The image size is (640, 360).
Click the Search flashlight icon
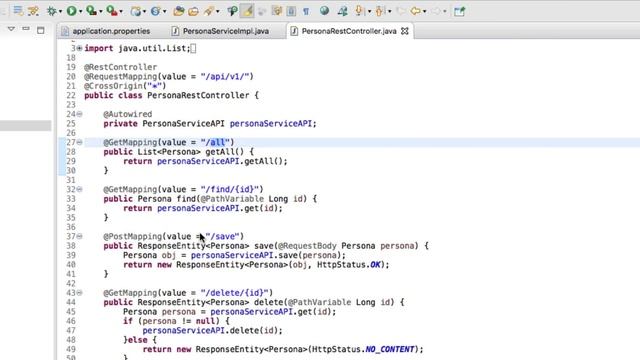(209, 11)
